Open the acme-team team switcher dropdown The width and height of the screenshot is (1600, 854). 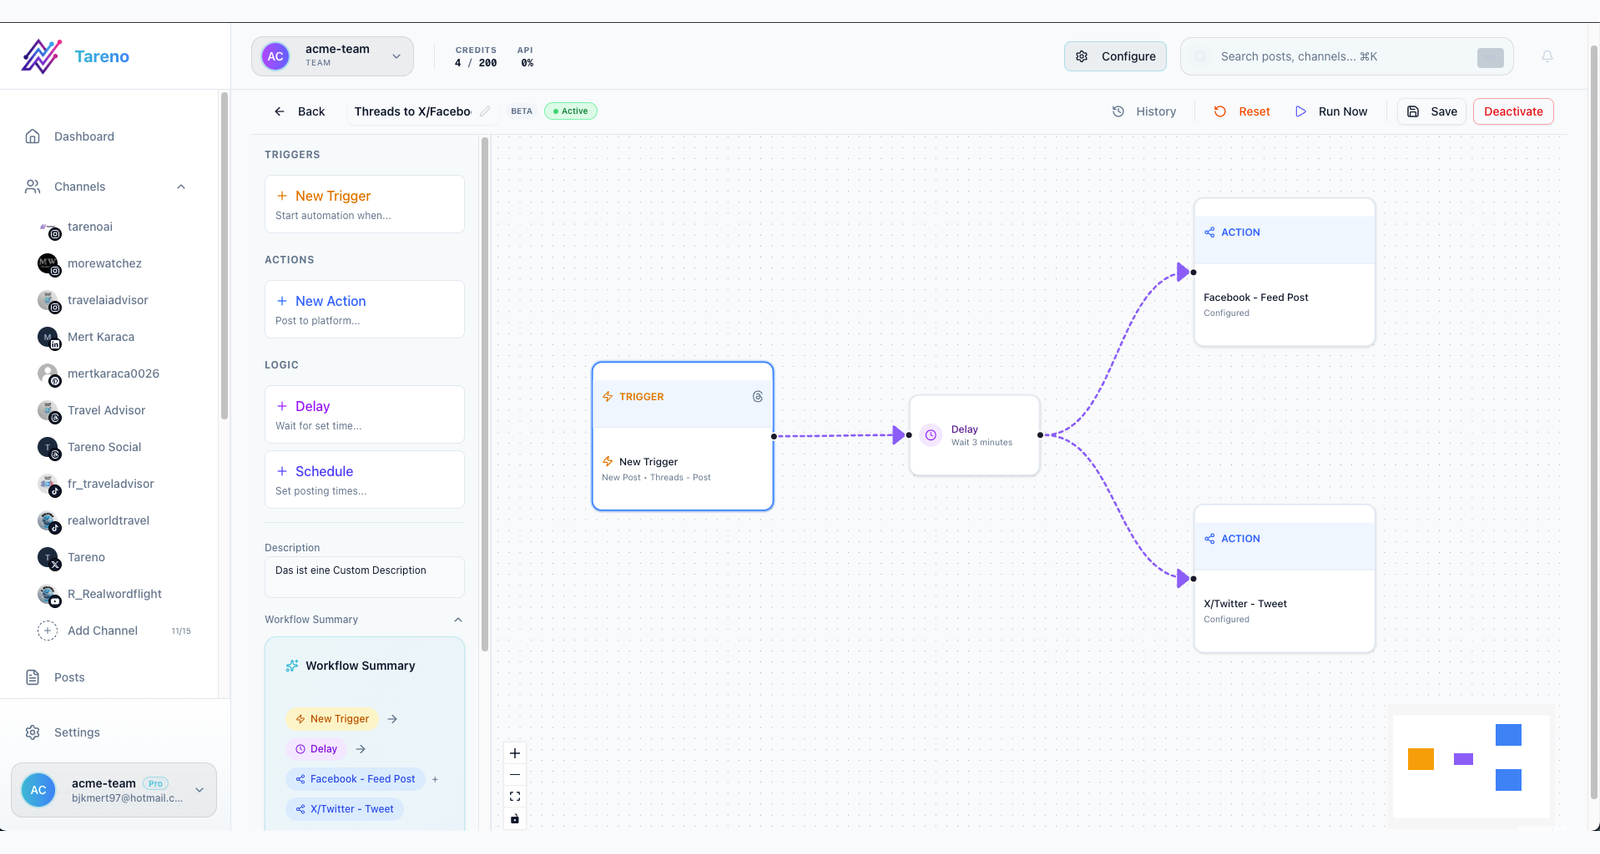point(332,56)
